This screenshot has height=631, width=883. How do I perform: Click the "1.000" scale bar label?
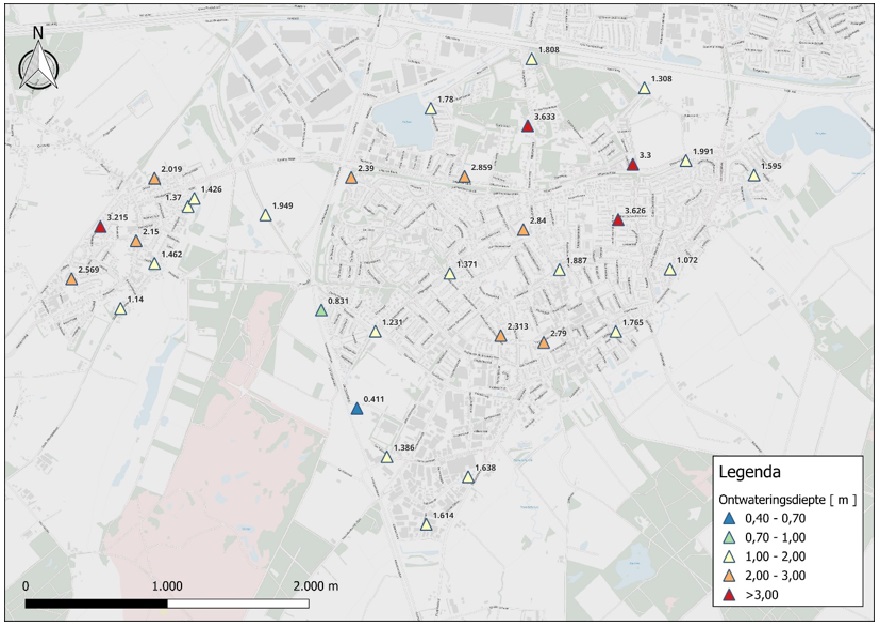(x=167, y=586)
